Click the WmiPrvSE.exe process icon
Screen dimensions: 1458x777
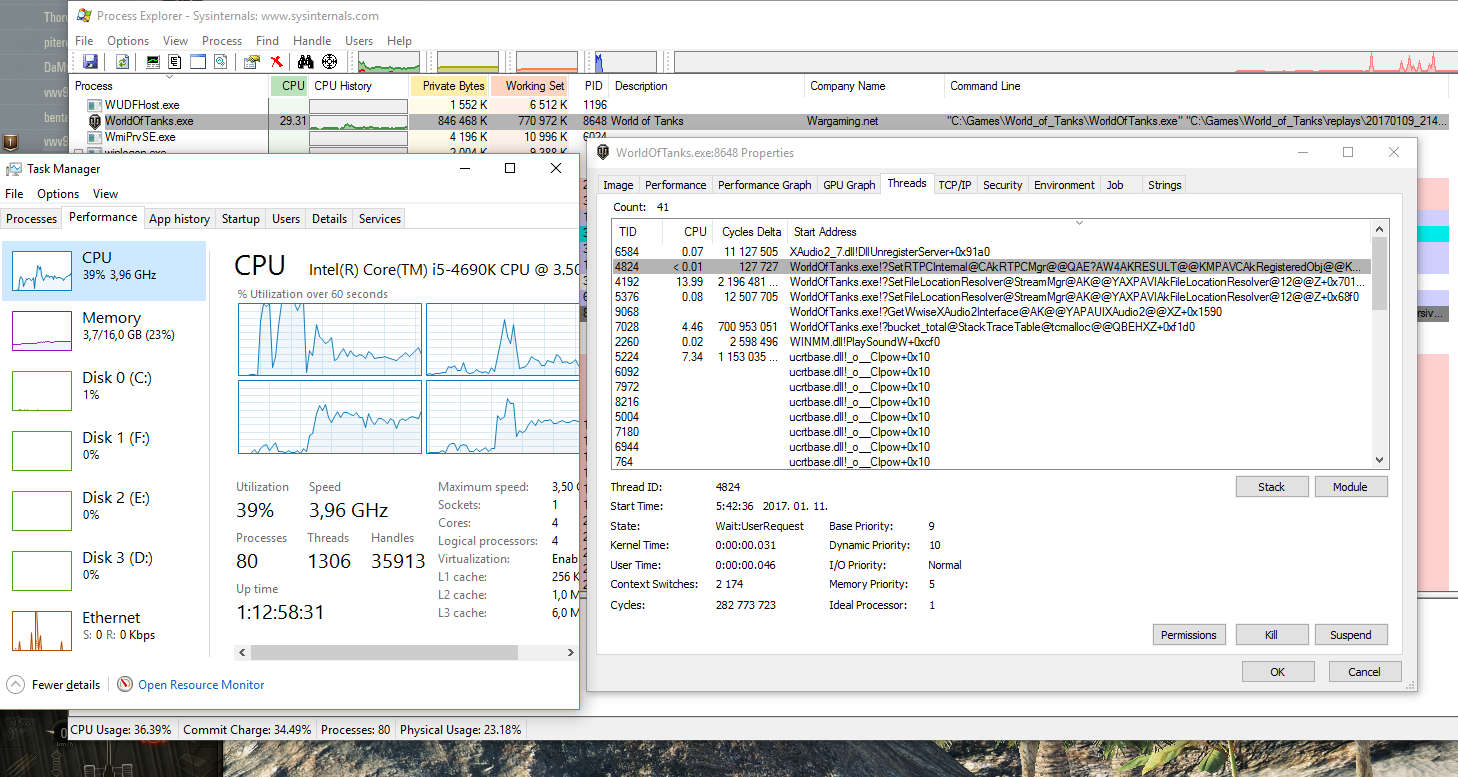click(95, 137)
